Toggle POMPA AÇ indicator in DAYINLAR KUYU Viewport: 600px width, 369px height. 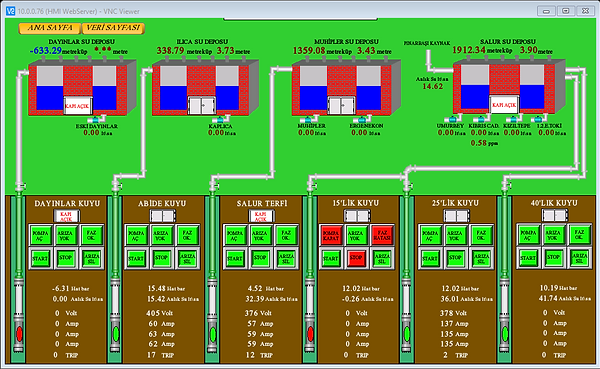point(41,235)
